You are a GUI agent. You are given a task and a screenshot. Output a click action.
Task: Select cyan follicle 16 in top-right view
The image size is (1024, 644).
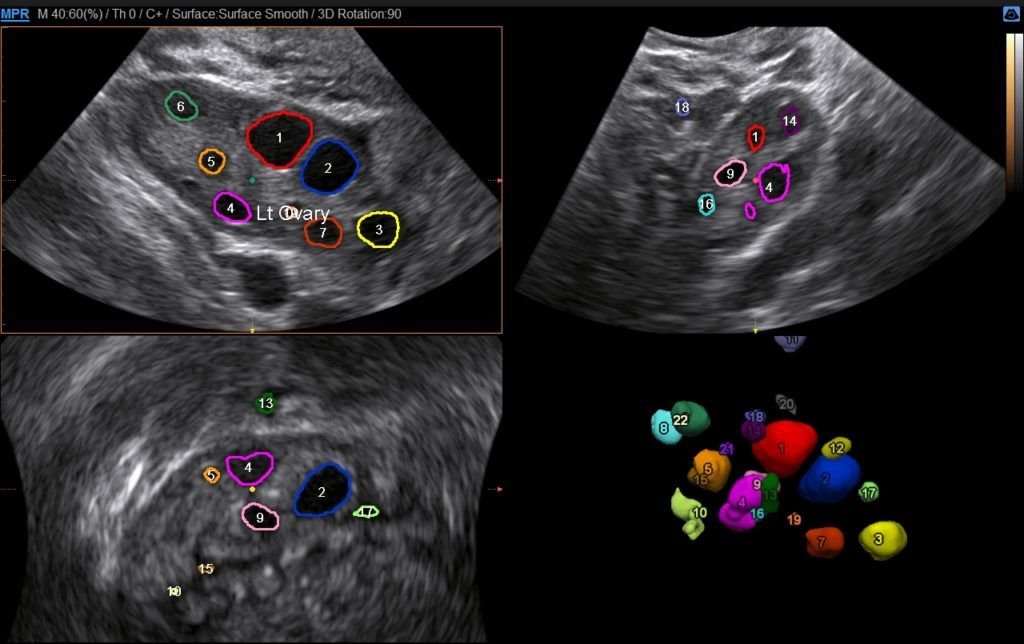pyautogui.click(x=706, y=204)
